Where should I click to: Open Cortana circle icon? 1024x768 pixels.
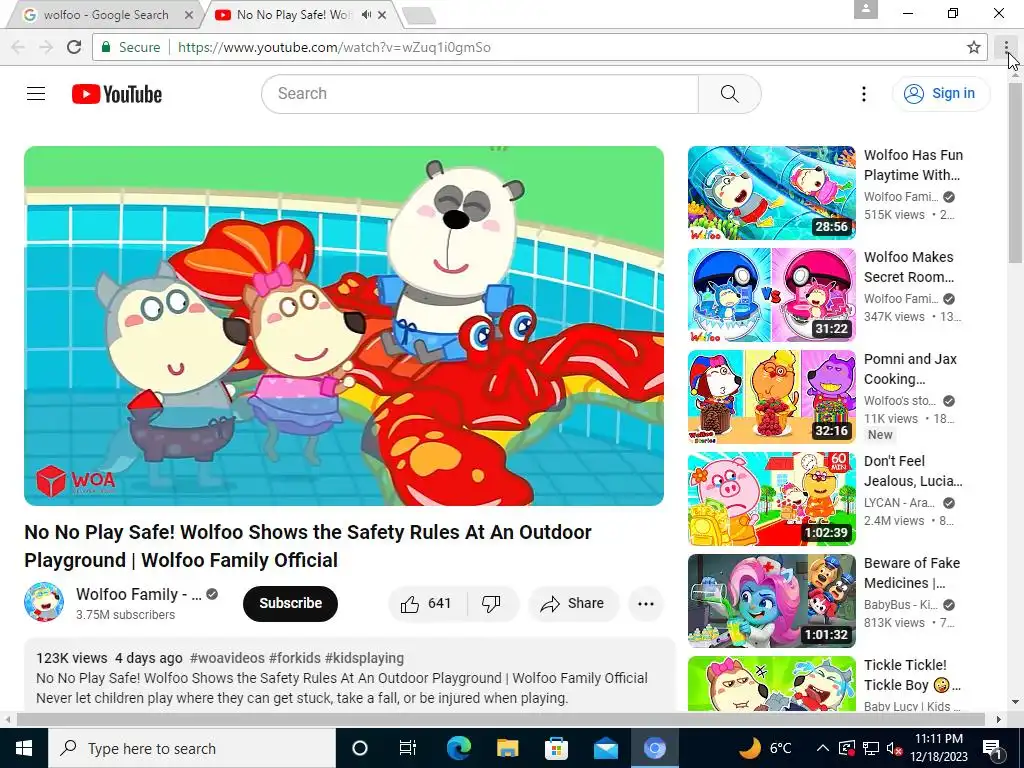tap(360, 748)
